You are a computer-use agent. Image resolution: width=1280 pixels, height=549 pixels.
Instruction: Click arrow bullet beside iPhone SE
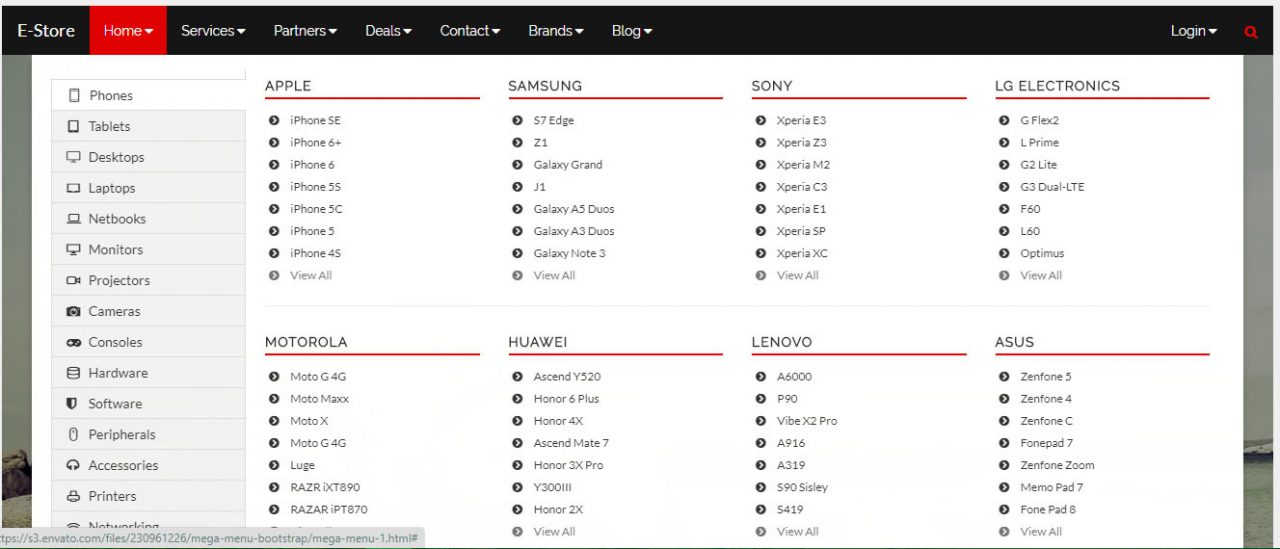[274, 120]
